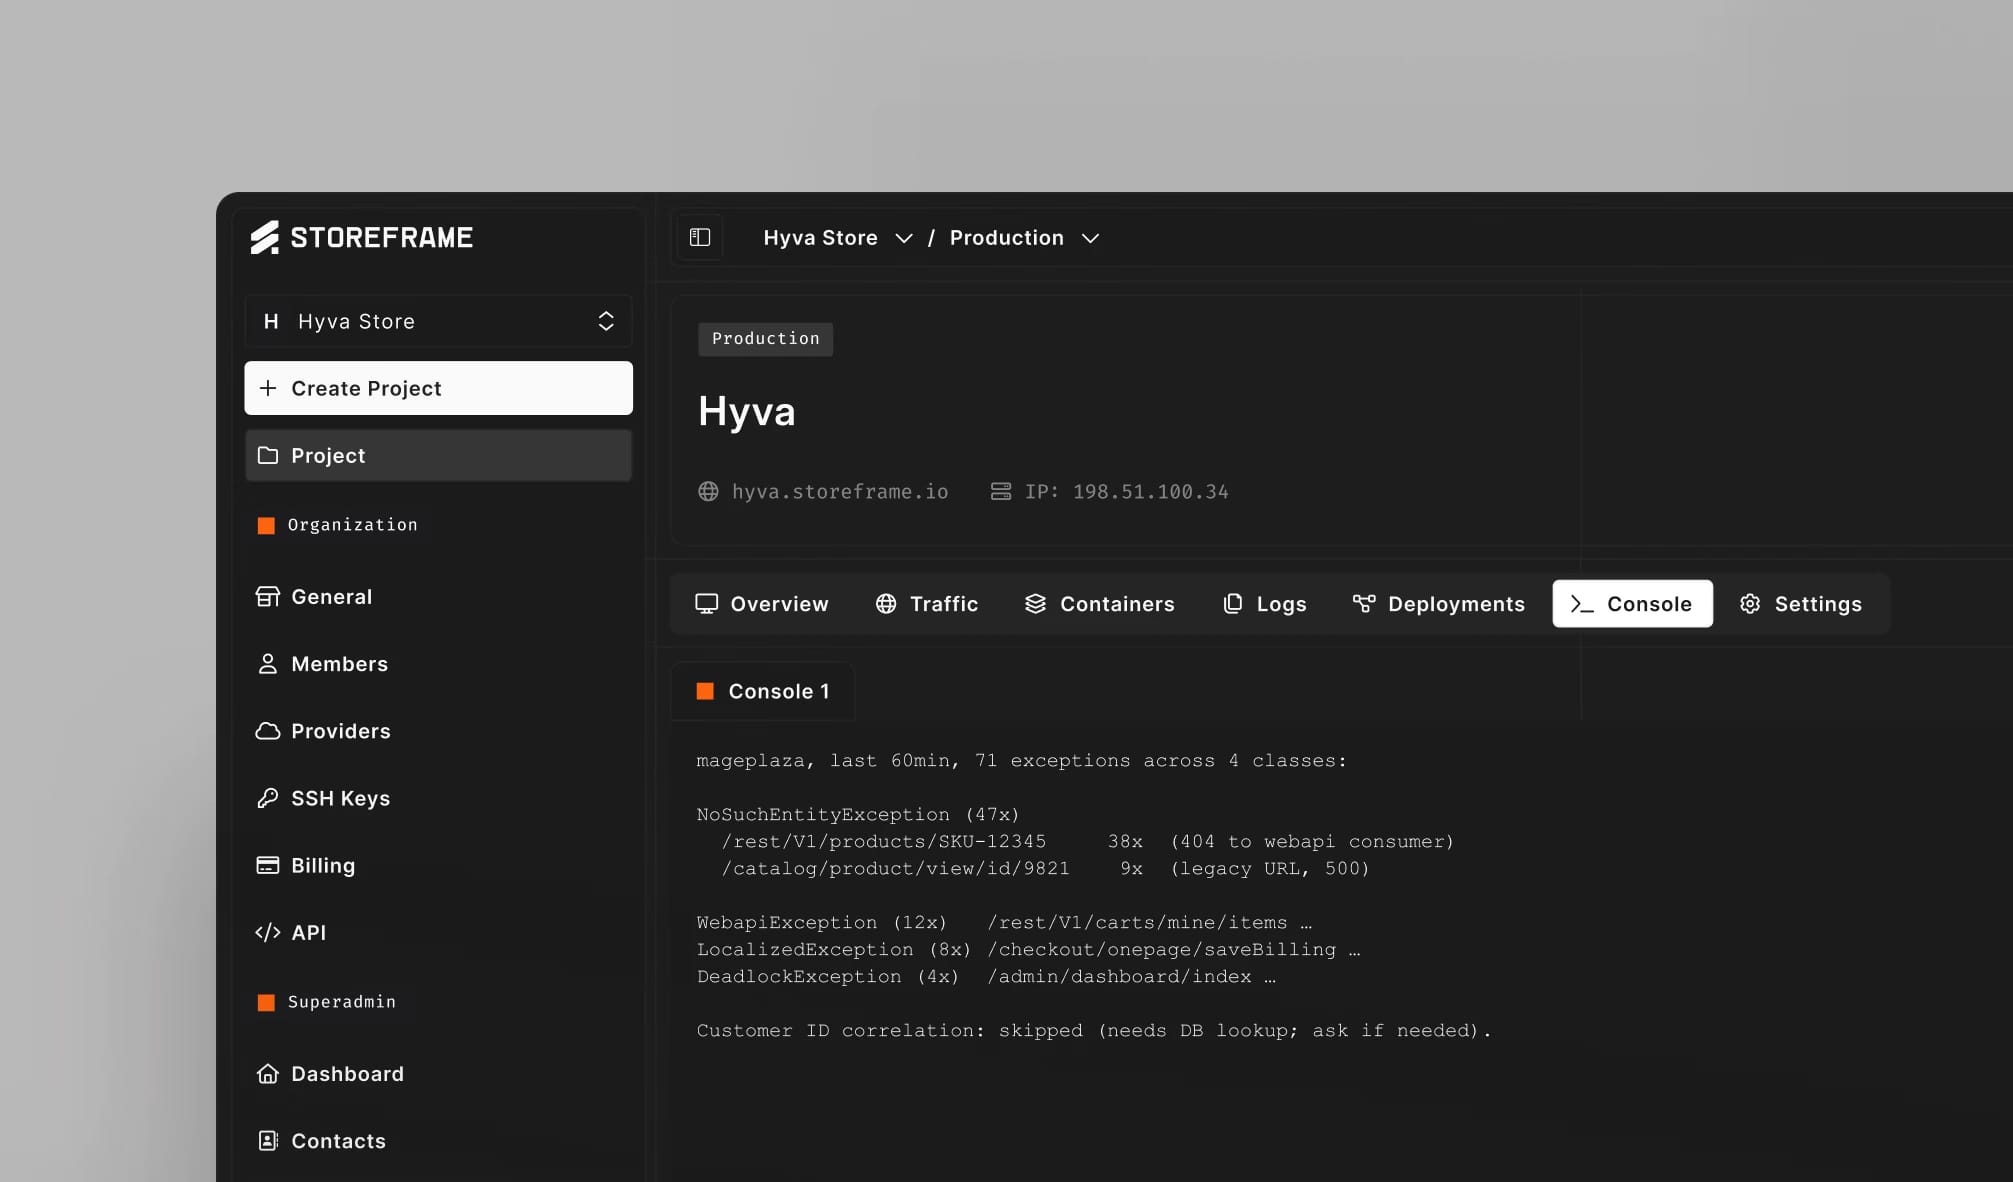
Task: Click the Members person icon
Action: click(x=267, y=664)
